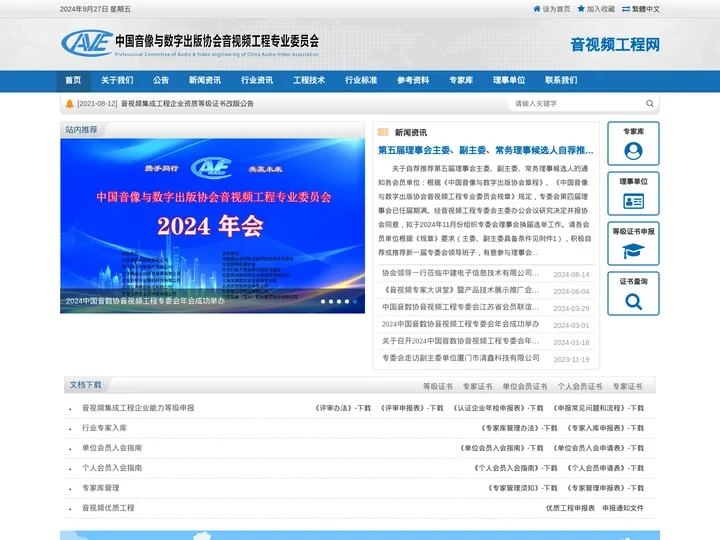This screenshot has height=540, width=720.
Task: Download 《专家管理申报表》 document
Action: pos(605,488)
